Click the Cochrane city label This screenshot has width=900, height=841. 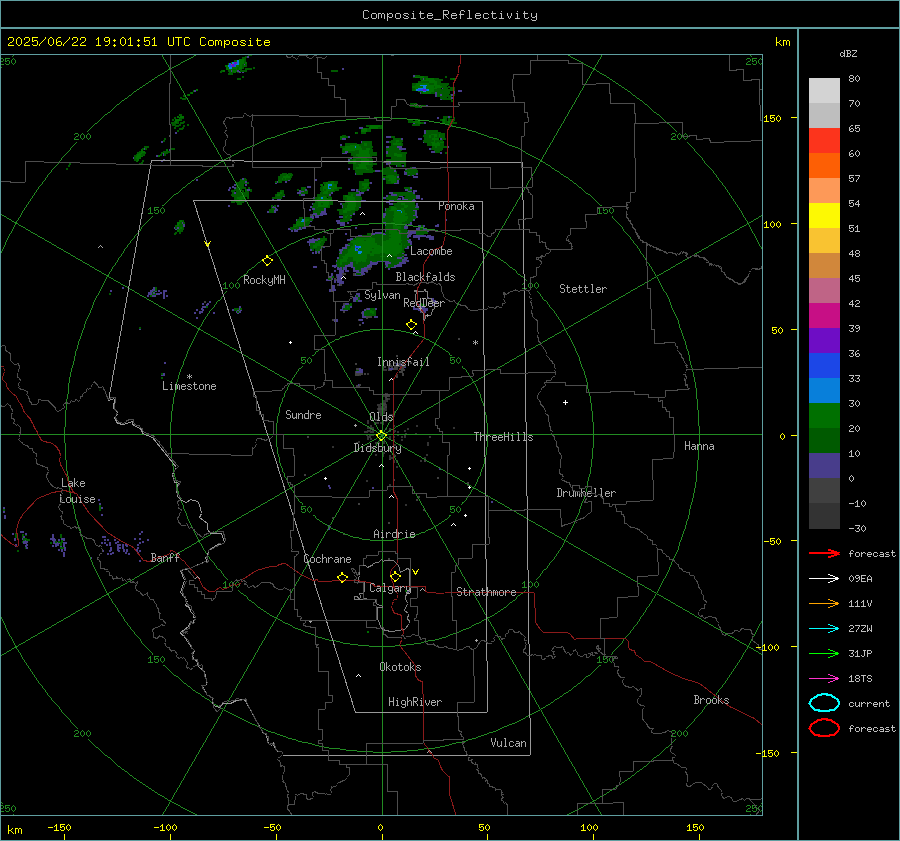[x=327, y=559]
